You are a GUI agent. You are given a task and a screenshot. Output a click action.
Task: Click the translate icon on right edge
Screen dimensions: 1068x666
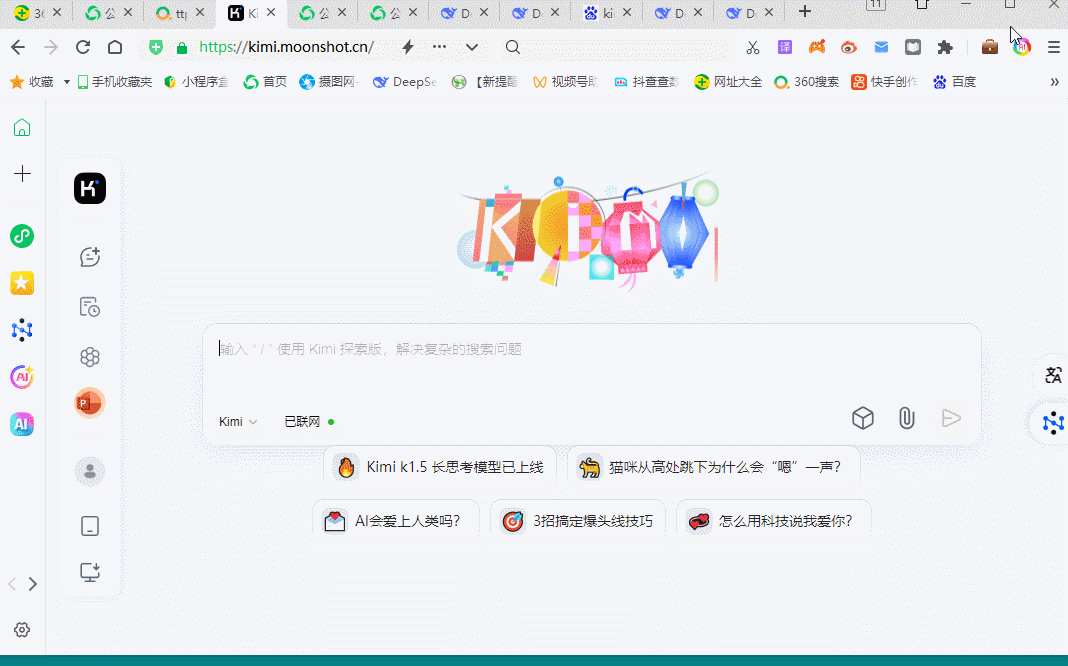[1053, 375]
